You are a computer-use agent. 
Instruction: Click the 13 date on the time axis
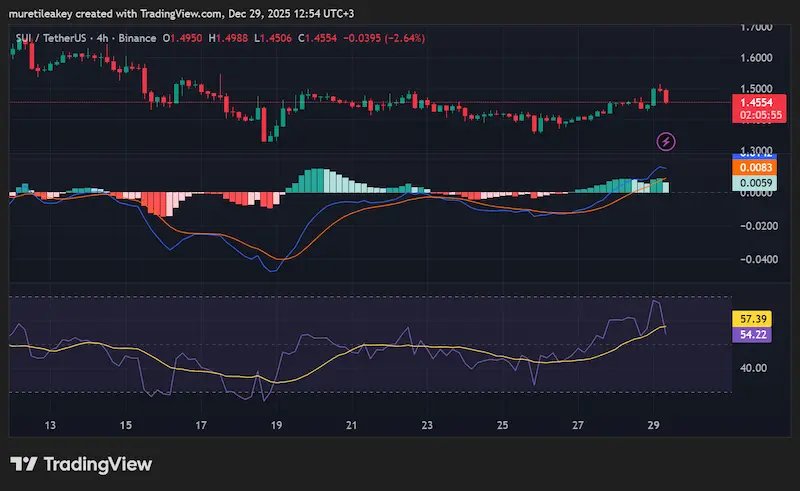49,425
